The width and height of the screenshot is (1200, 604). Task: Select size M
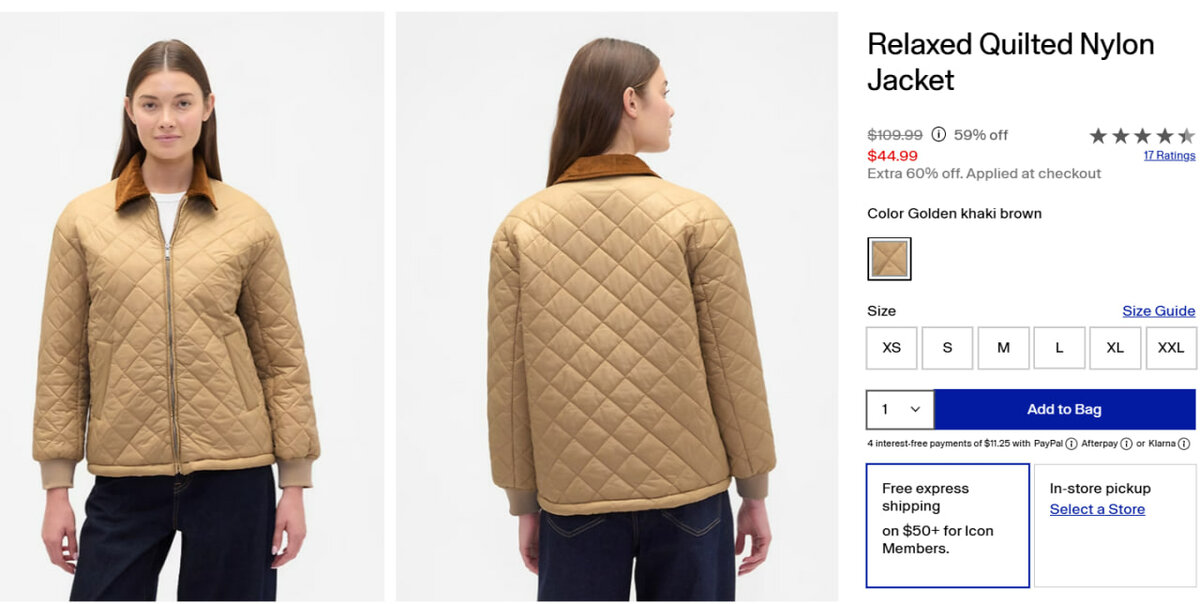pyautogui.click(x=1003, y=348)
